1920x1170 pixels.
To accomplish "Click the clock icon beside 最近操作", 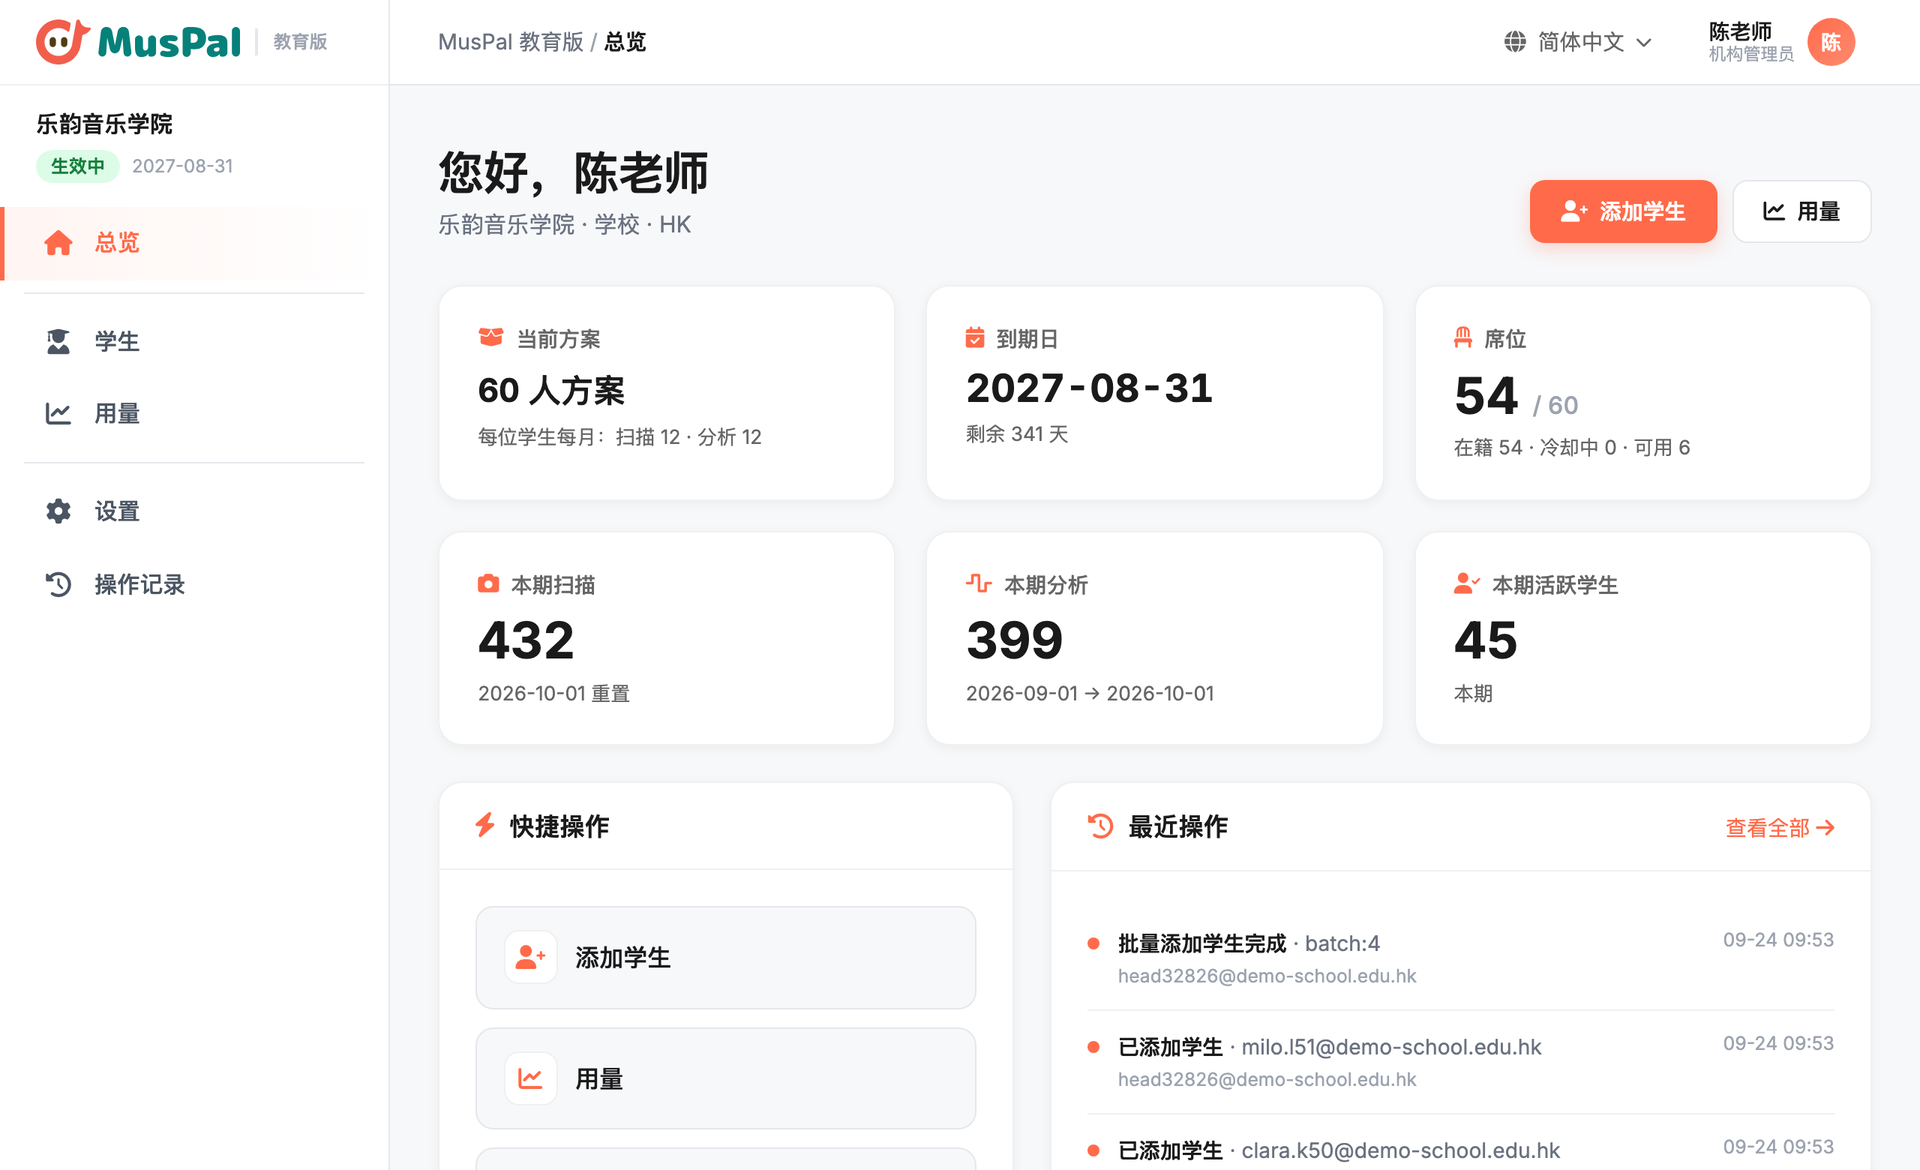I will (1100, 826).
